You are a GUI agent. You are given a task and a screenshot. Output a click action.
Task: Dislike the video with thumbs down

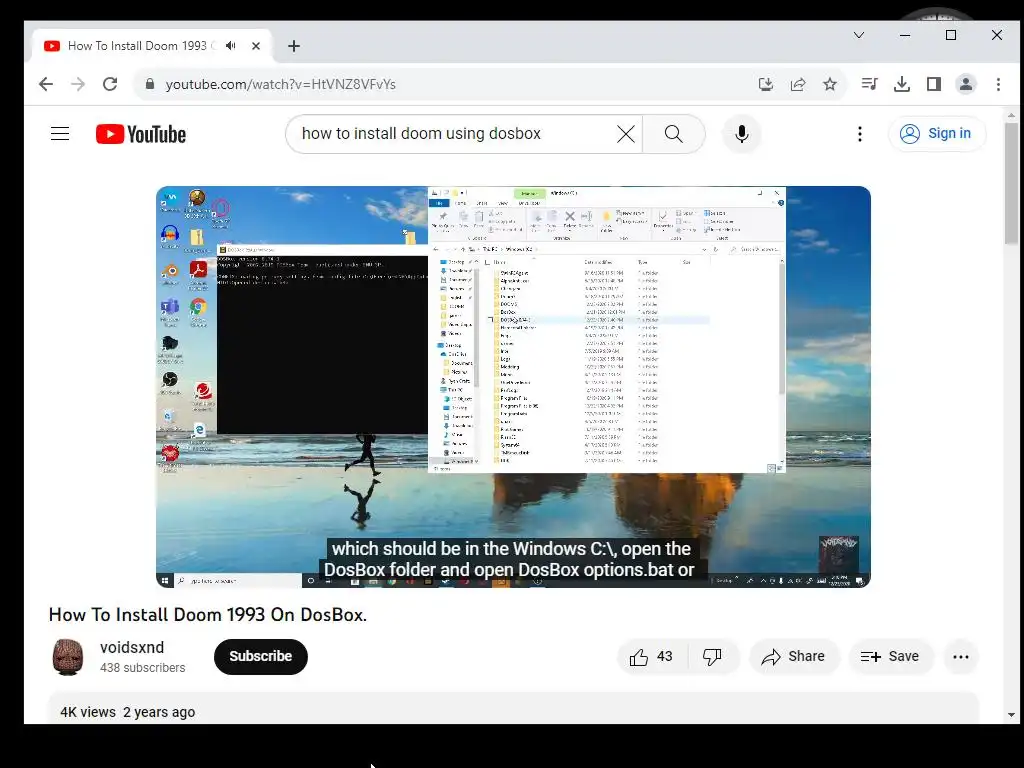(x=712, y=656)
